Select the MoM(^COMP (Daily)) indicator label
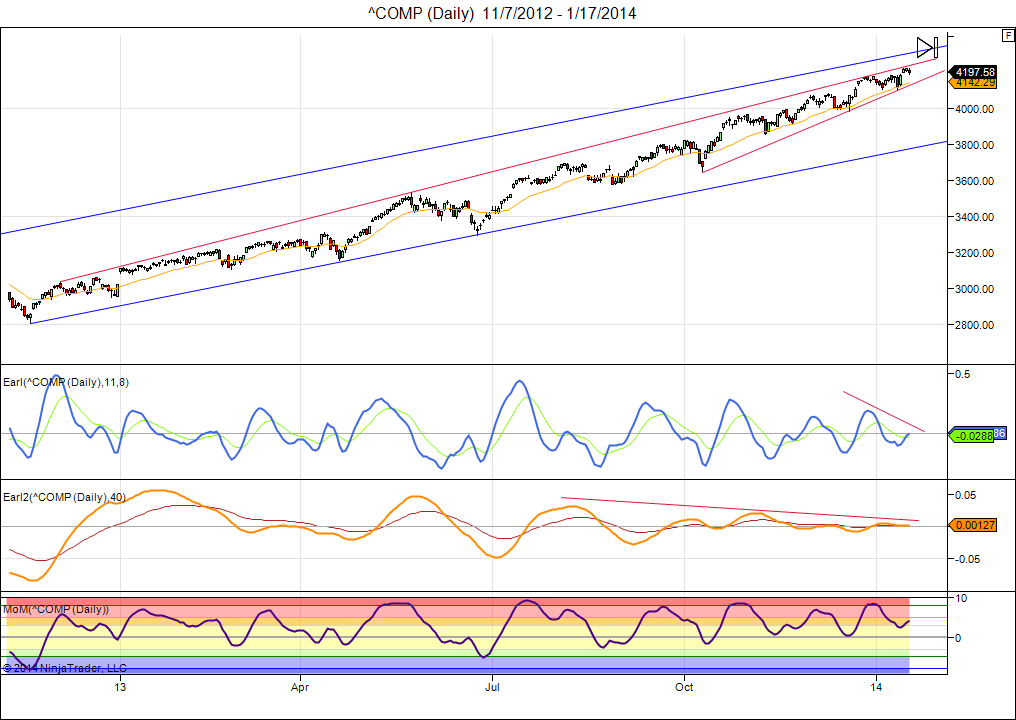This screenshot has height=720, width=1016. [x=56, y=609]
